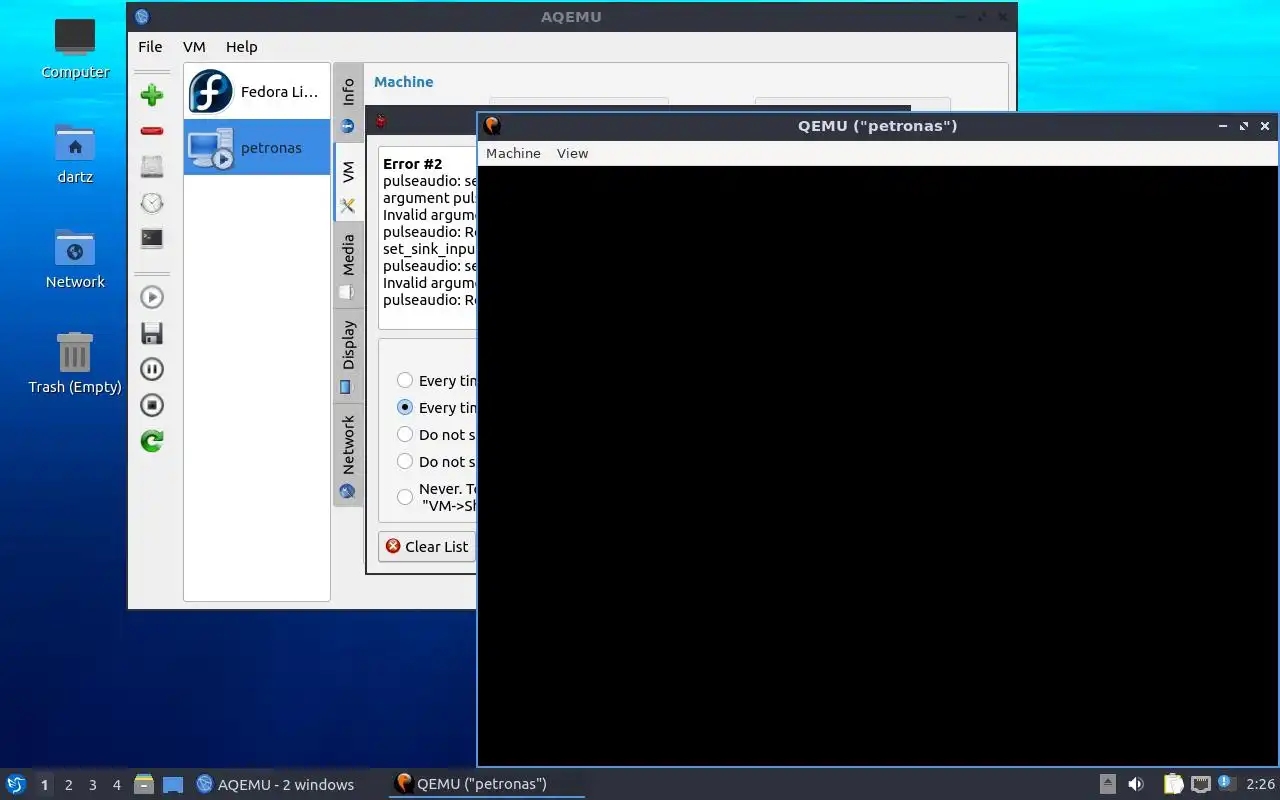Open the dartz home folder desktop icon
The height and width of the screenshot is (800, 1280).
tap(75, 155)
